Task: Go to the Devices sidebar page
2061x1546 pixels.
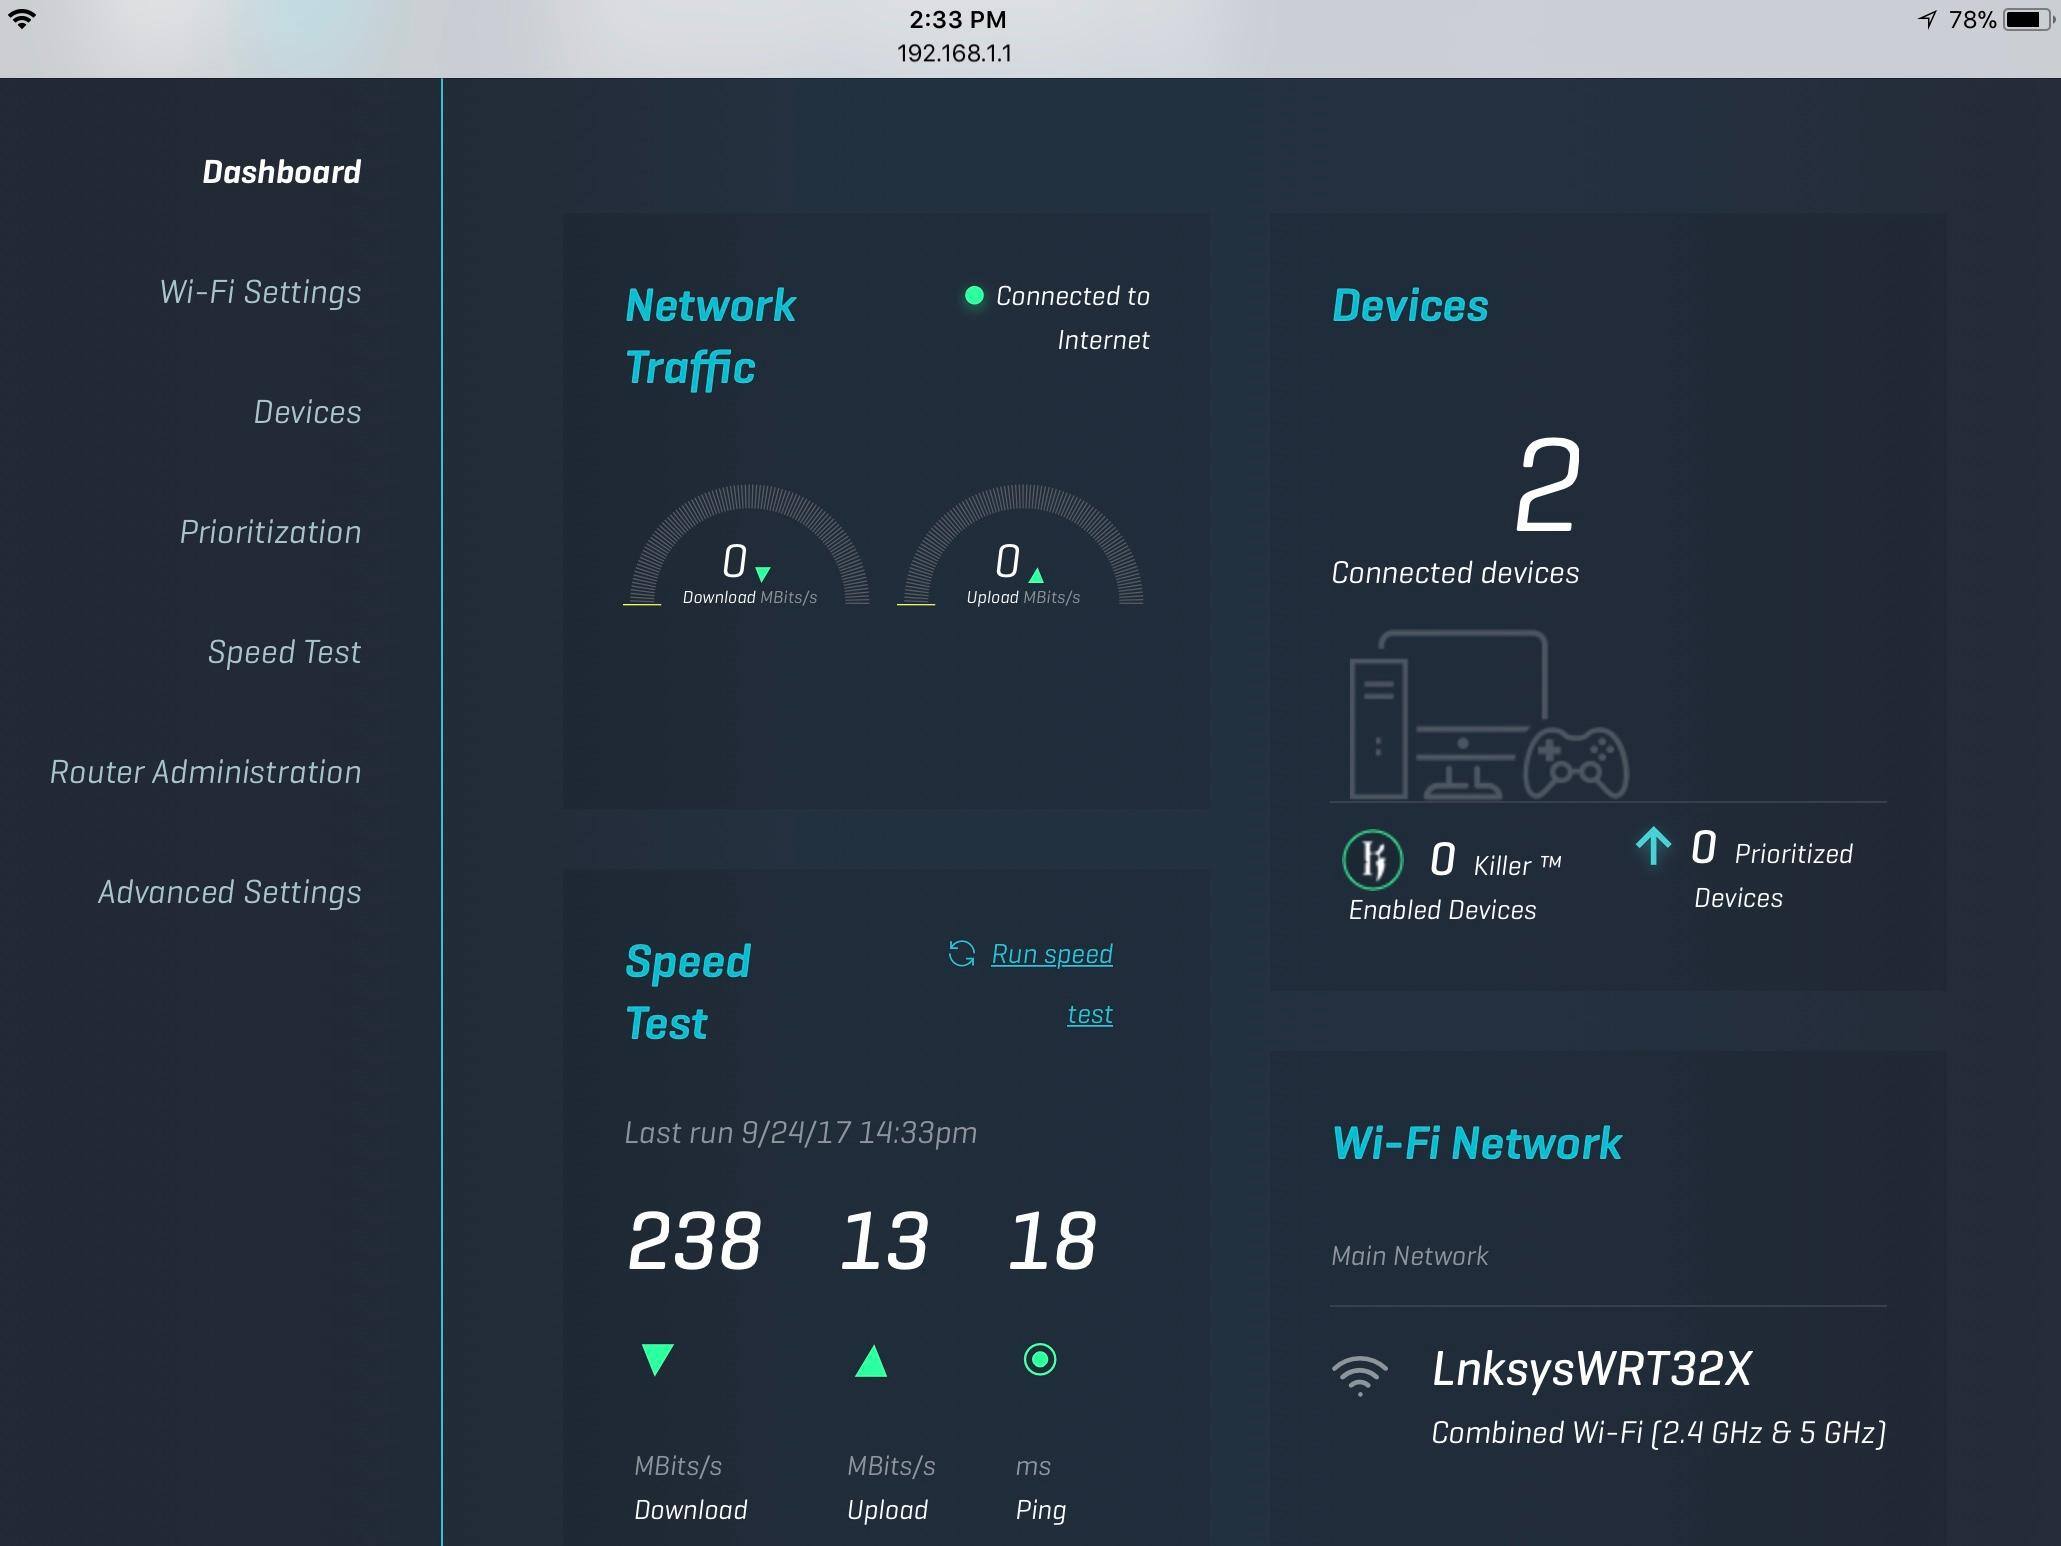Action: point(307,412)
